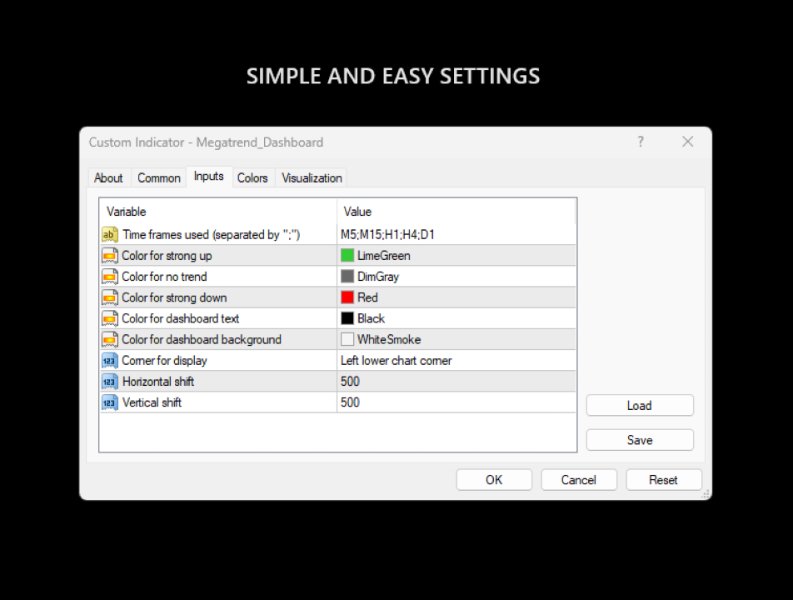Open the Left lower chart corner value
This screenshot has width=793, height=600.
tap(397, 360)
